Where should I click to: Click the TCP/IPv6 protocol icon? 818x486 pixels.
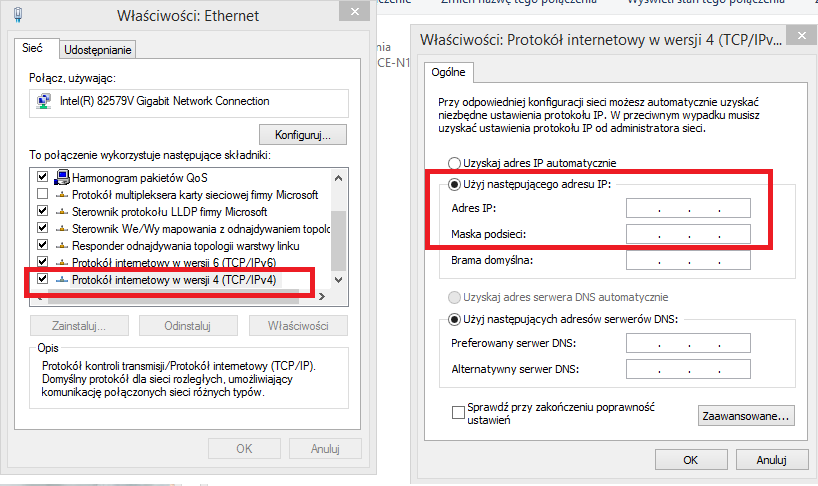(62, 262)
